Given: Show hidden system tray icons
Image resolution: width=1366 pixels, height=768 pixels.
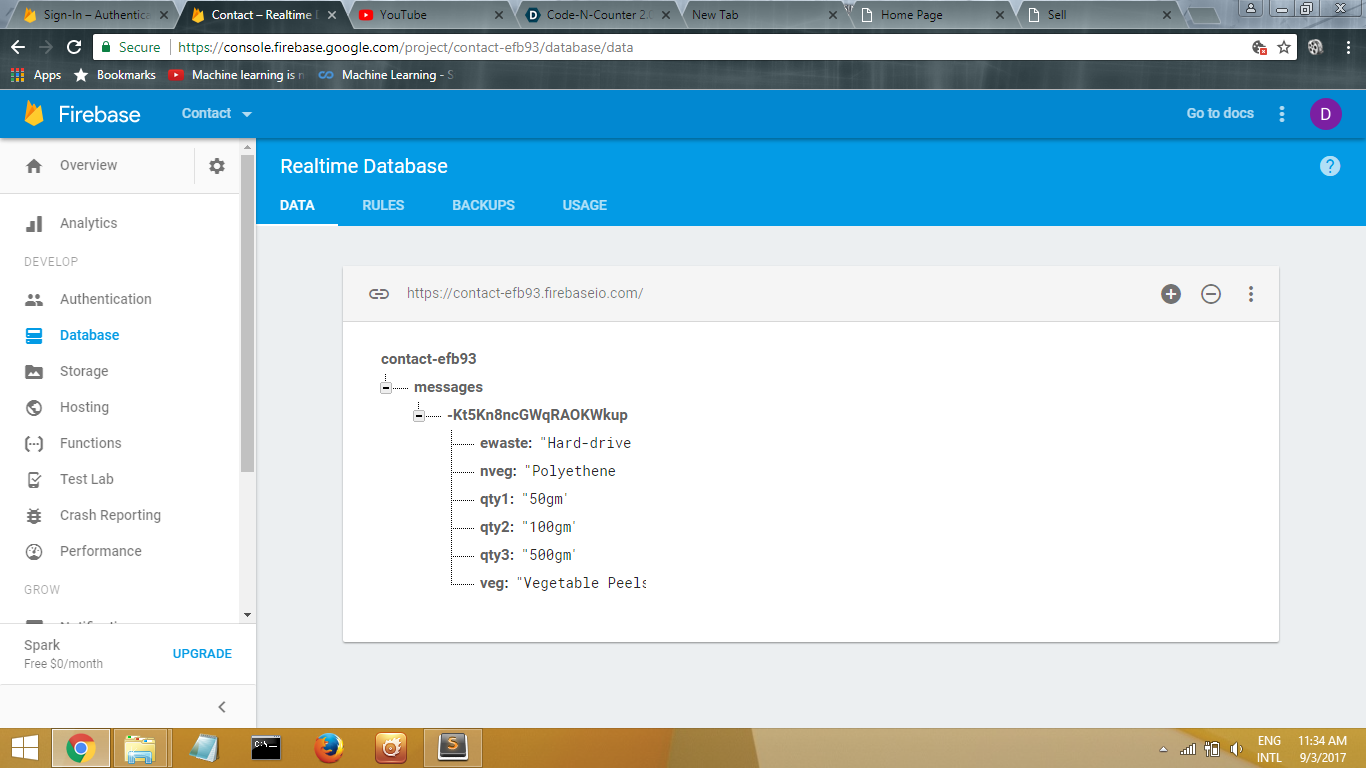Looking at the screenshot, I should [x=1162, y=749].
